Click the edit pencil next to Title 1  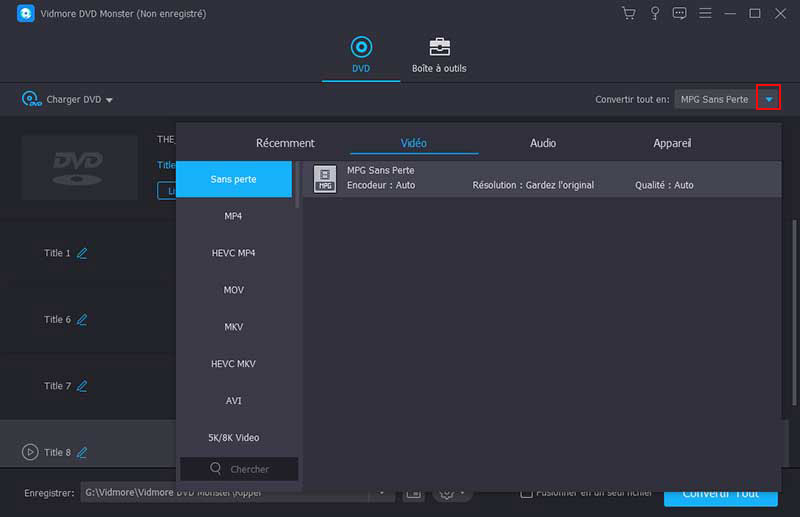click(82, 253)
